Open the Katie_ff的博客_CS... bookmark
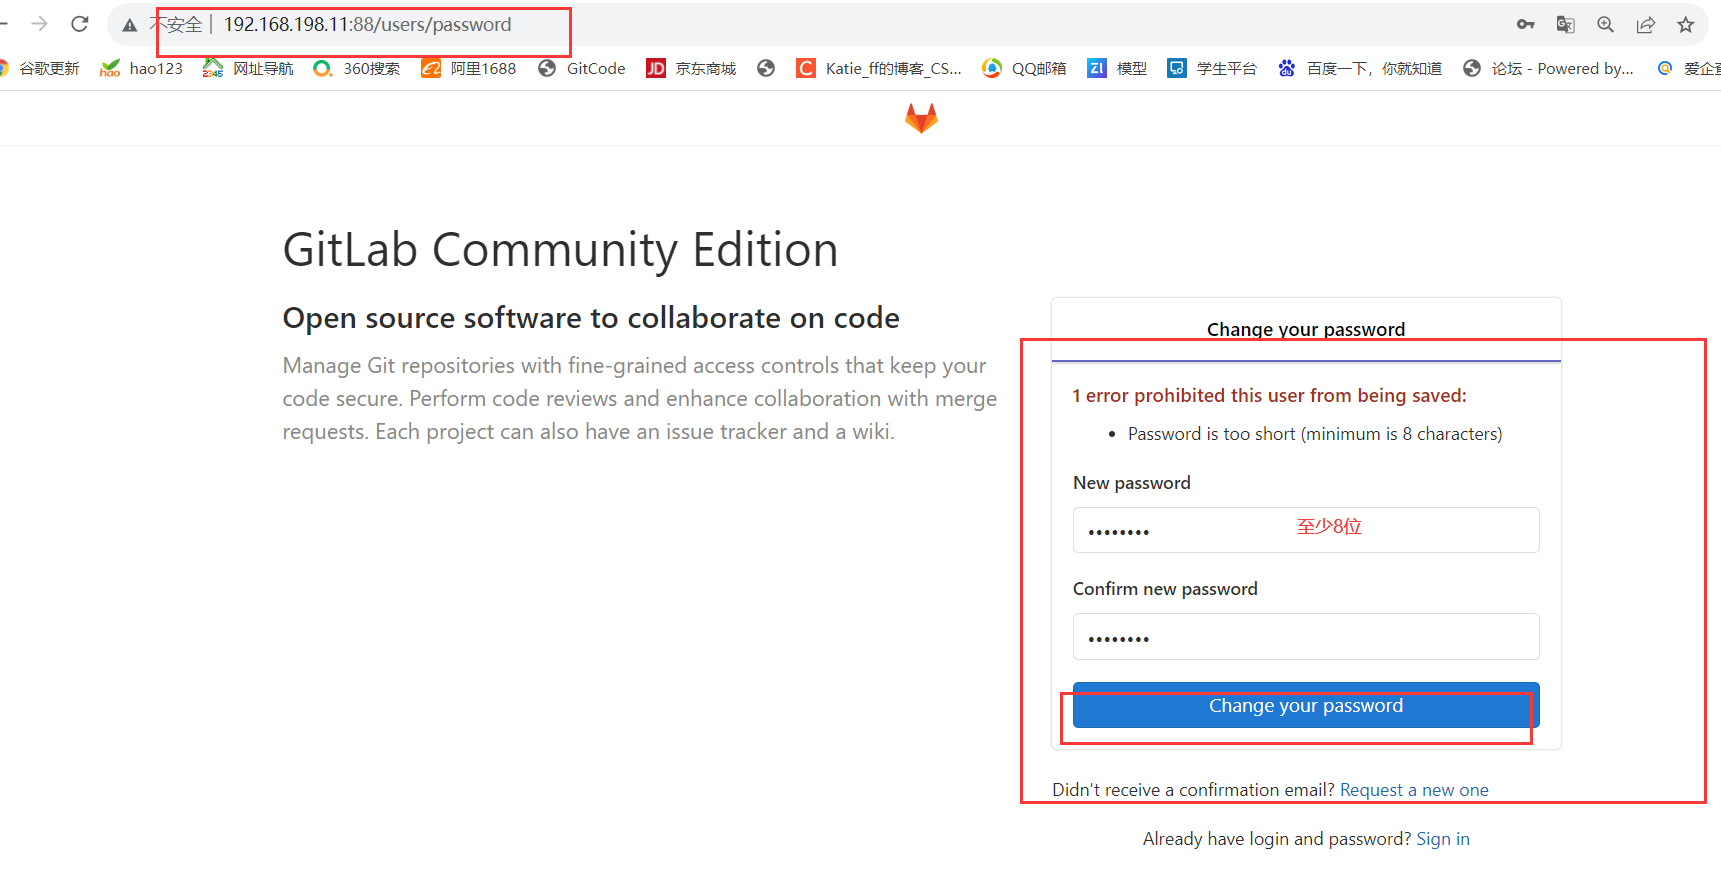 coord(879,68)
